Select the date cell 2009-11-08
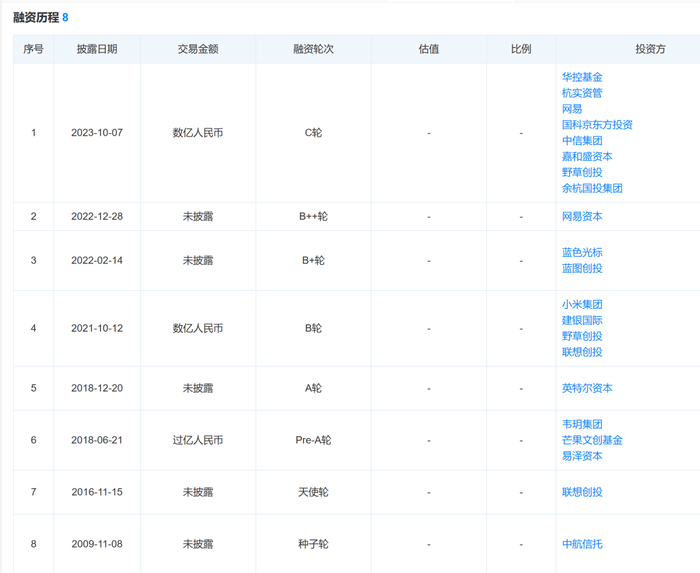Image resolution: width=700 pixels, height=573 pixels. click(x=97, y=544)
